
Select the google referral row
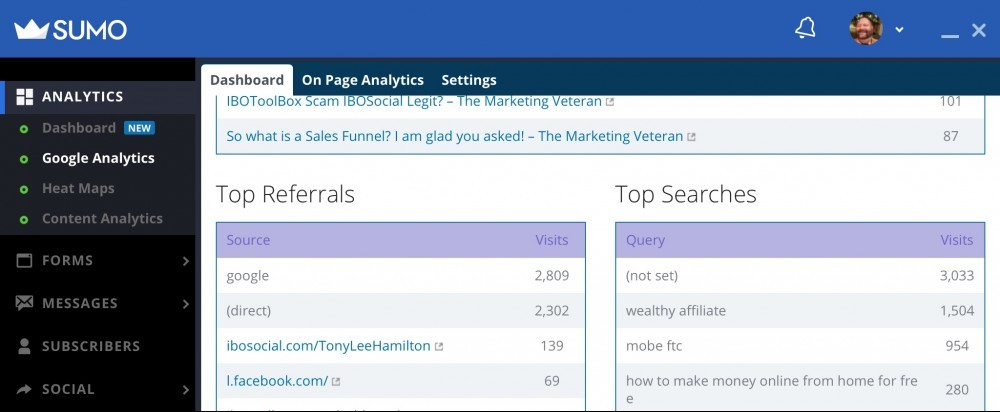pos(401,276)
